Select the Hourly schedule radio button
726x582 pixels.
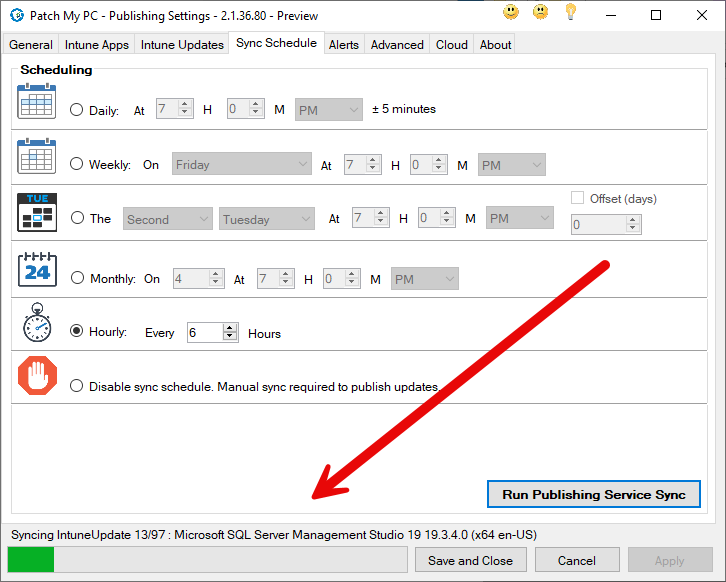coord(76,331)
